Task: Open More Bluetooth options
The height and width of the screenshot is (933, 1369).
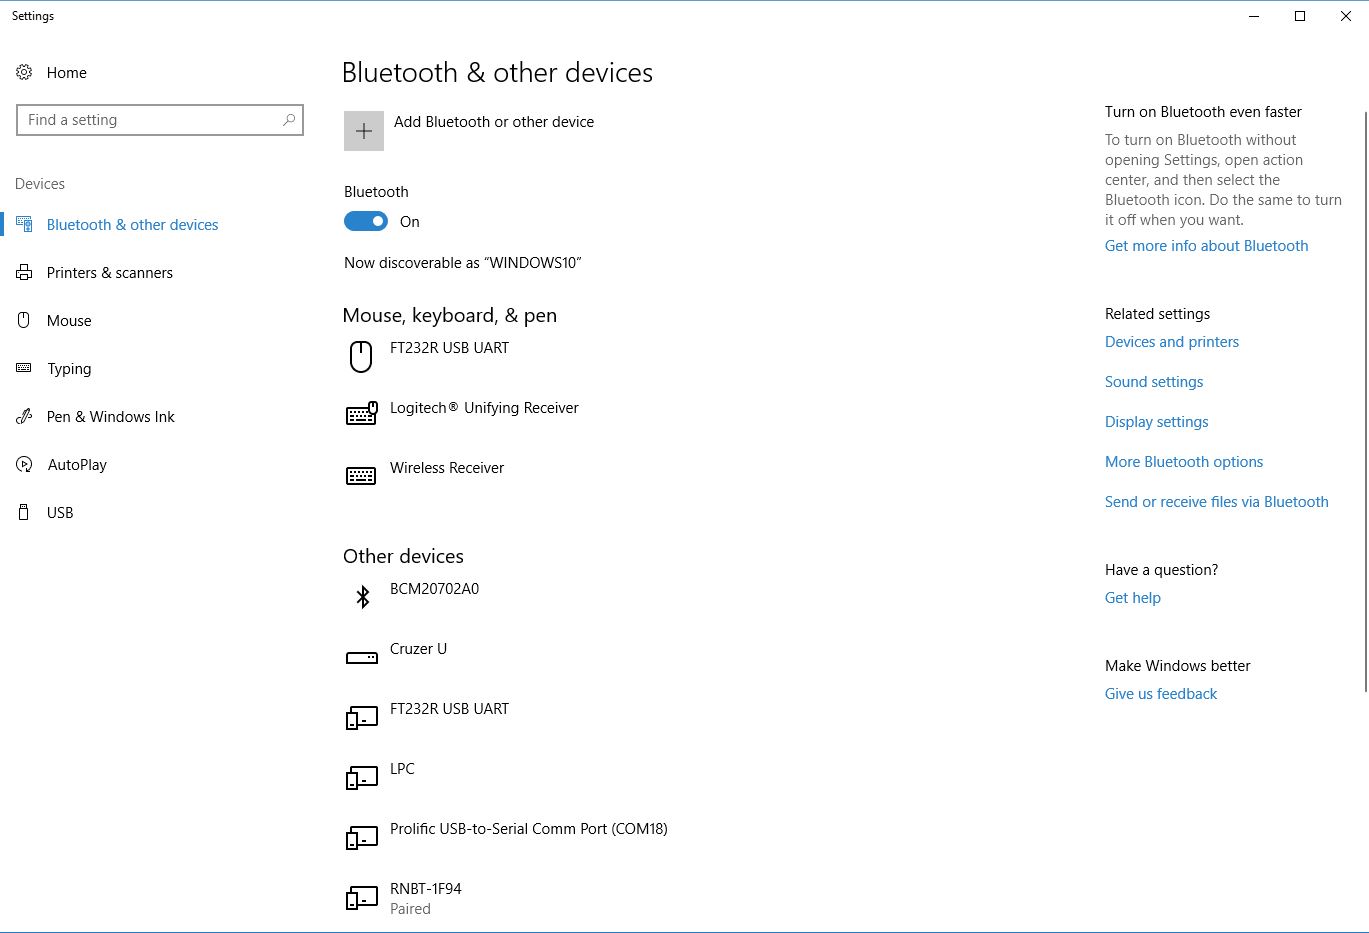Action: (x=1184, y=461)
